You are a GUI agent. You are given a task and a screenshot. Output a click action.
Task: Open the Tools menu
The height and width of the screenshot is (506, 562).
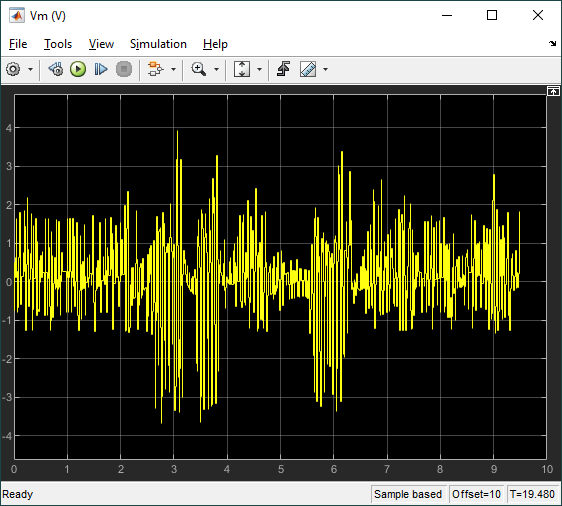click(x=58, y=44)
